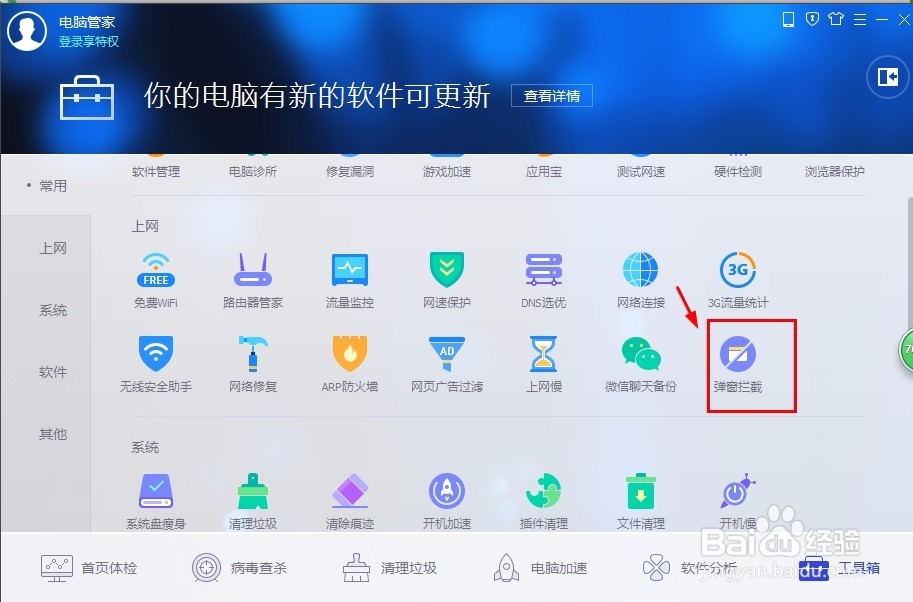
Task: Click the user avatar picture
Action: point(27,30)
